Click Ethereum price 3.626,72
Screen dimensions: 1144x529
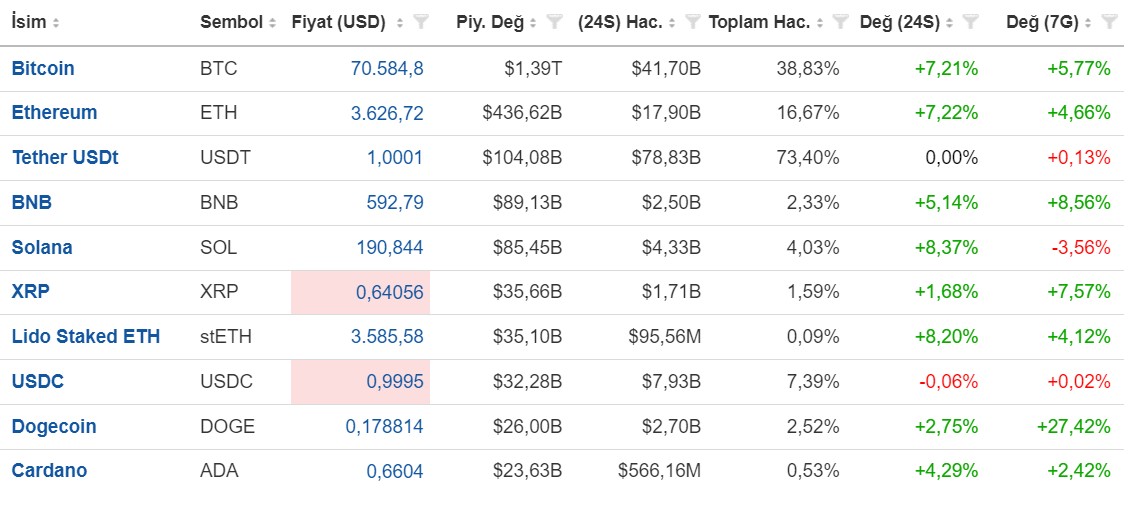[x=387, y=114]
